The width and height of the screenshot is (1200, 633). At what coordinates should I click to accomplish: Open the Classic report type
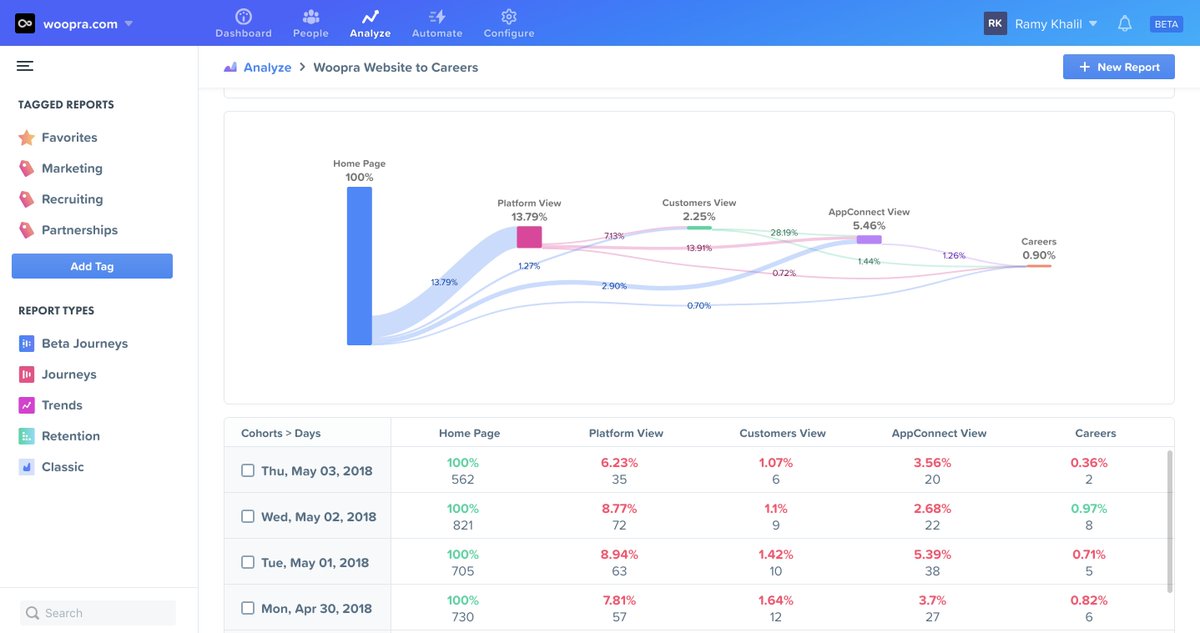tap(62, 467)
